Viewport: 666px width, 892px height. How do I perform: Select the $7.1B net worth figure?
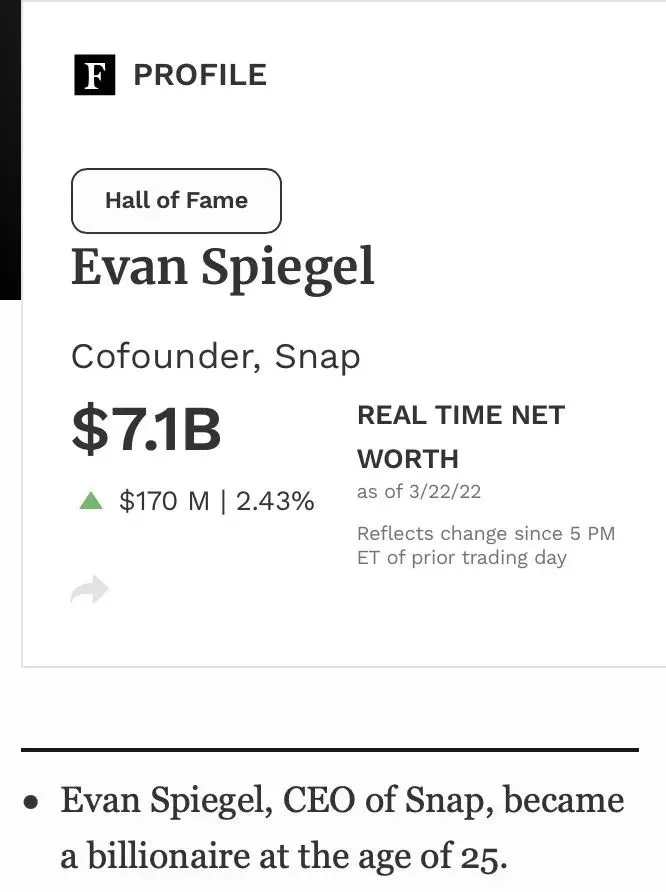[146, 429]
